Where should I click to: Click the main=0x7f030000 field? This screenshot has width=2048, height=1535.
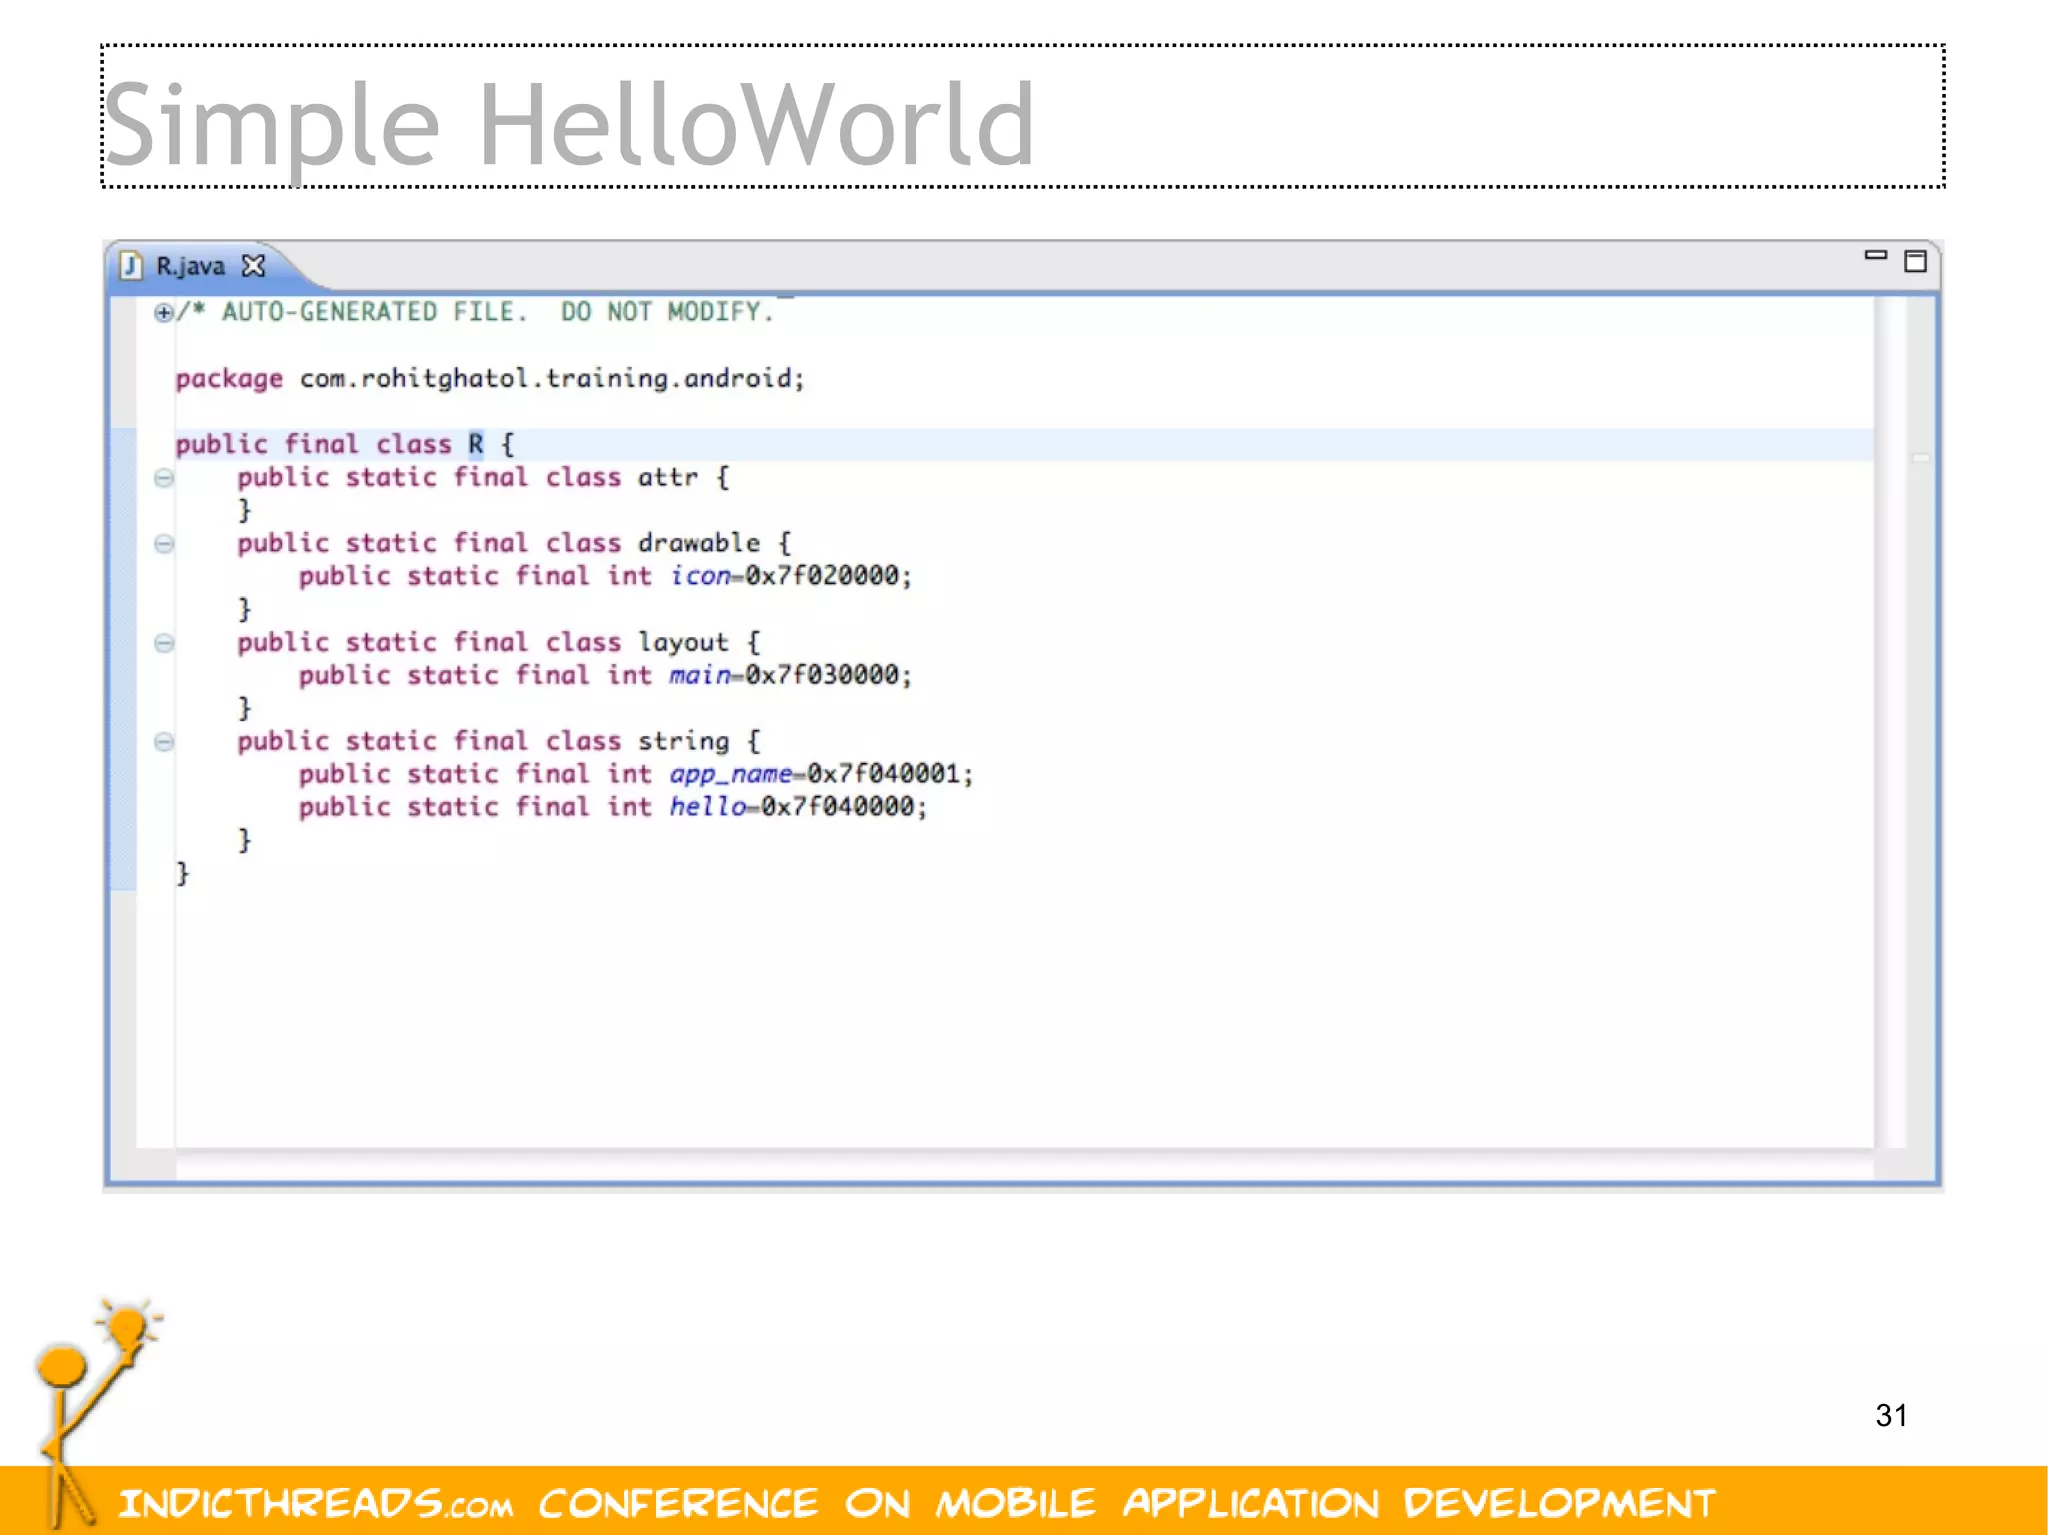tap(790, 676)
